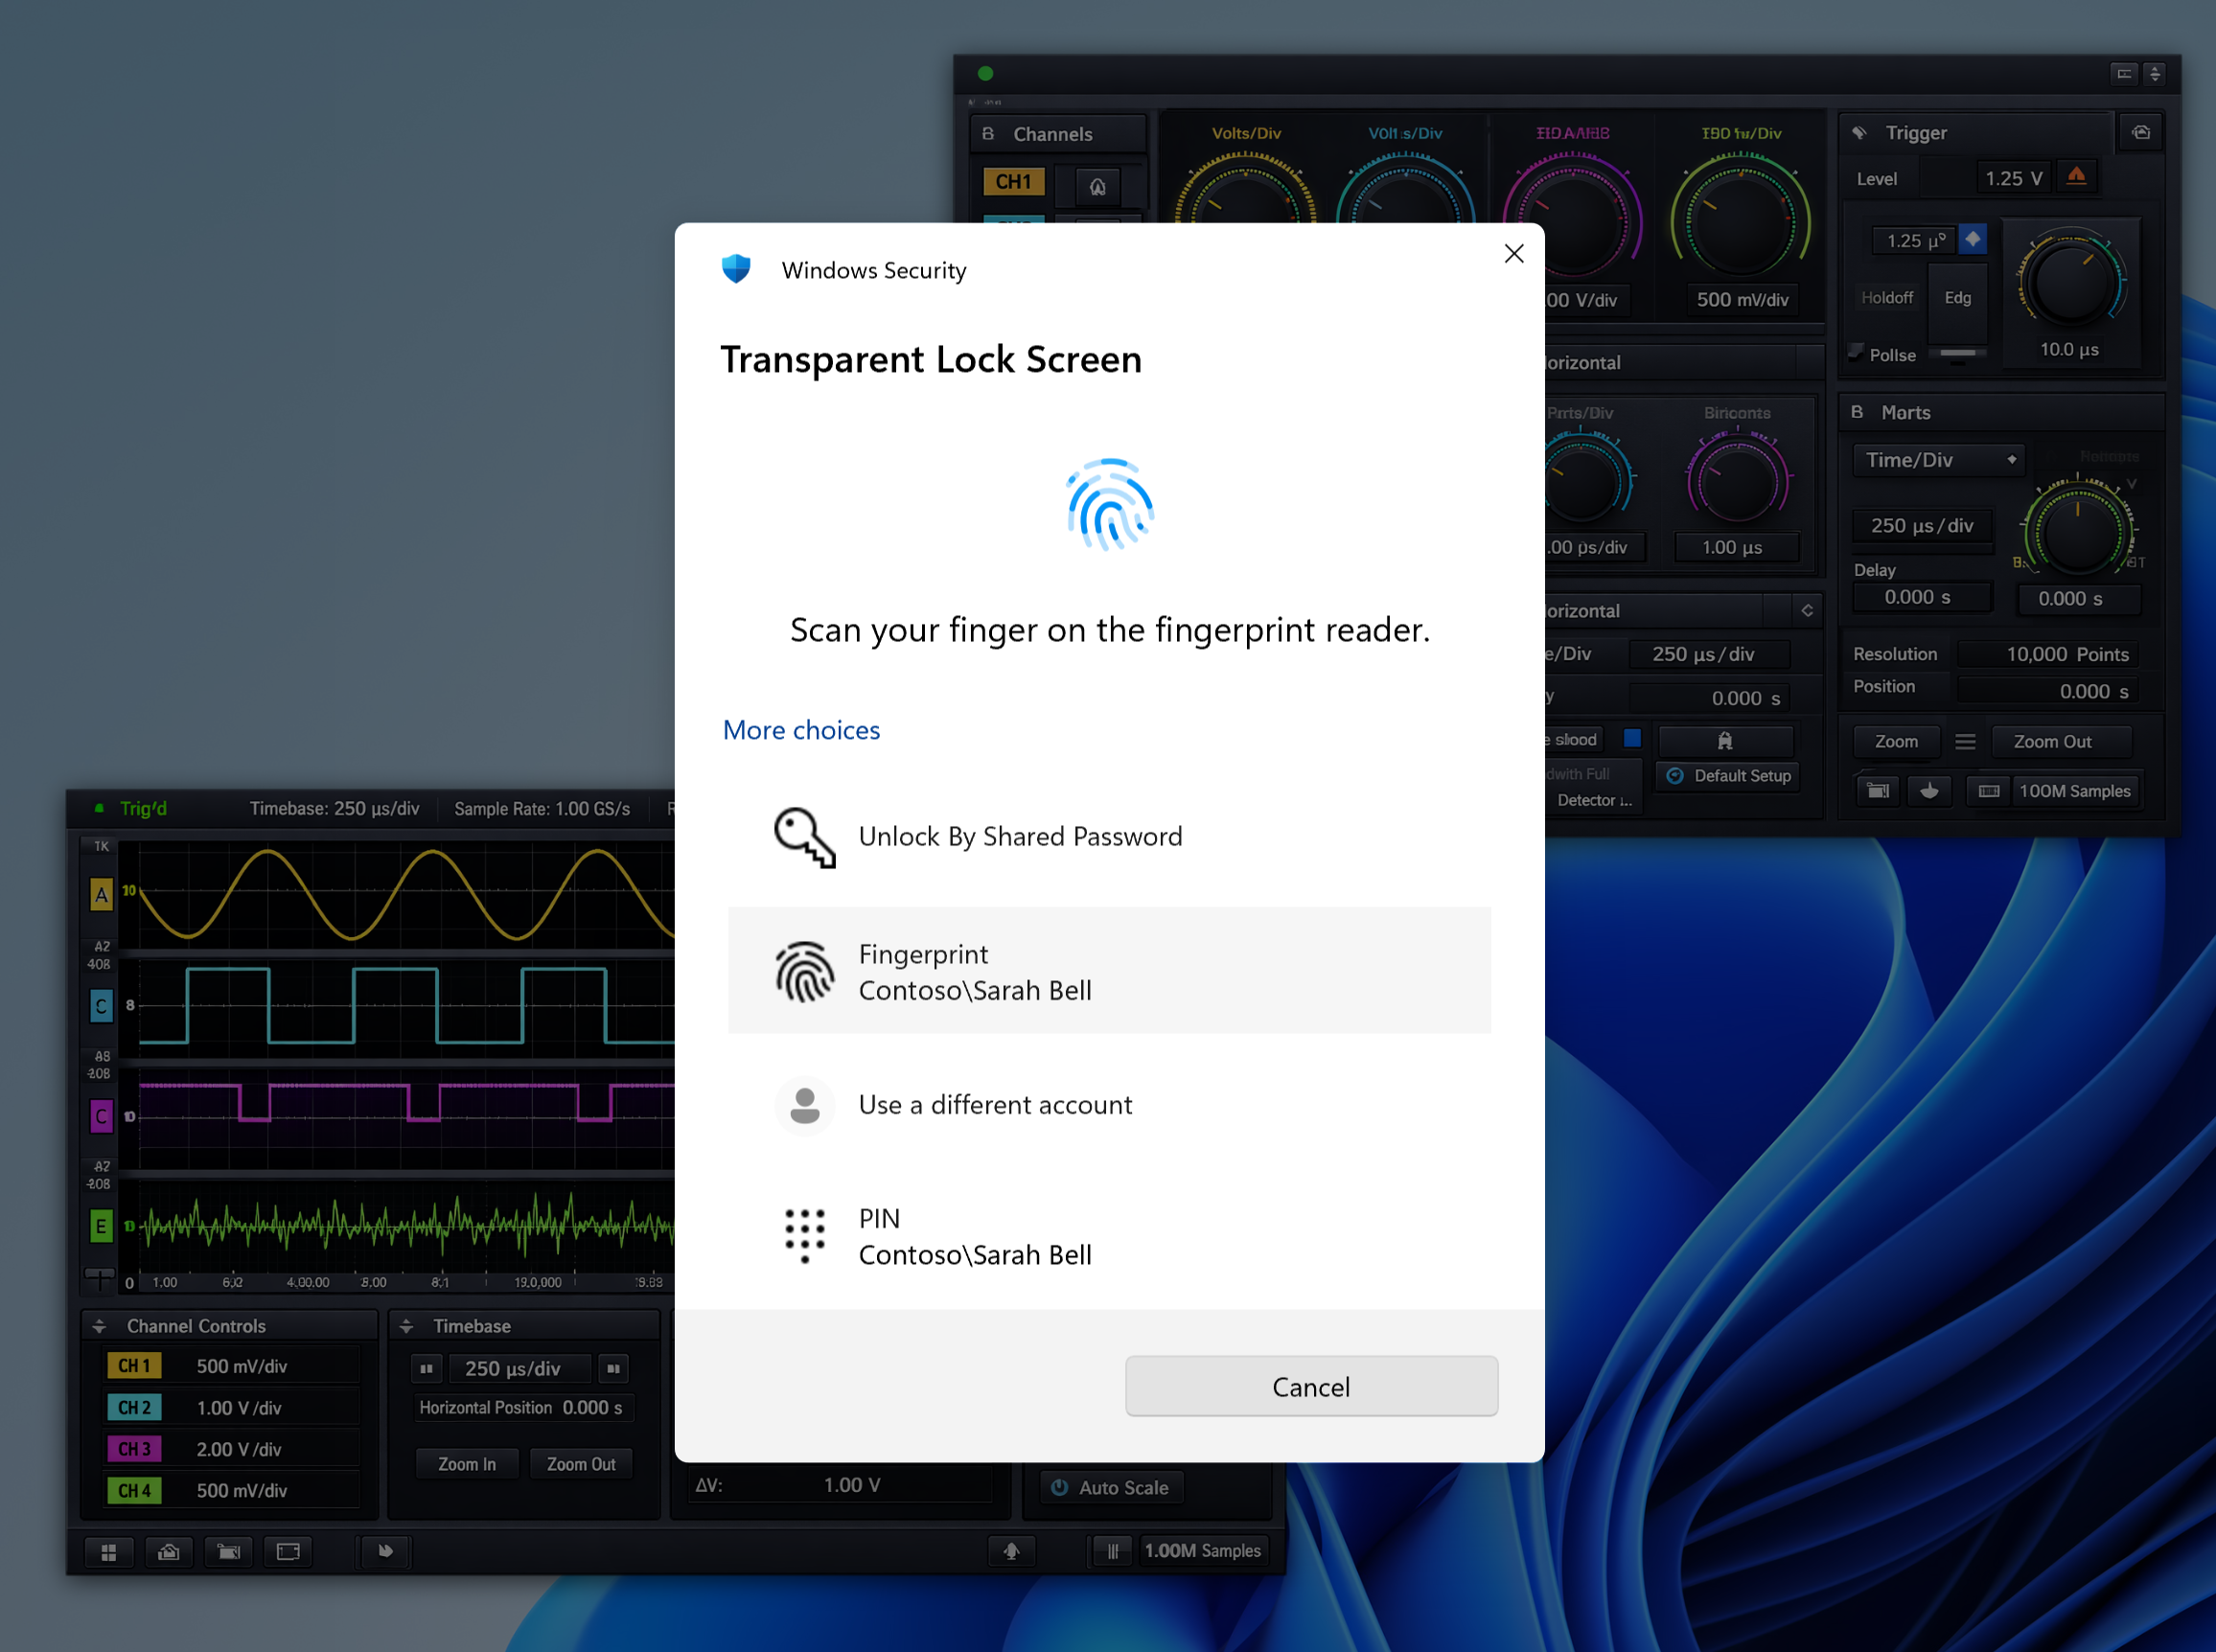Select the CH1 tab in Channels
This screenshot has height=1652, width=2216.
click(1013, 182)
